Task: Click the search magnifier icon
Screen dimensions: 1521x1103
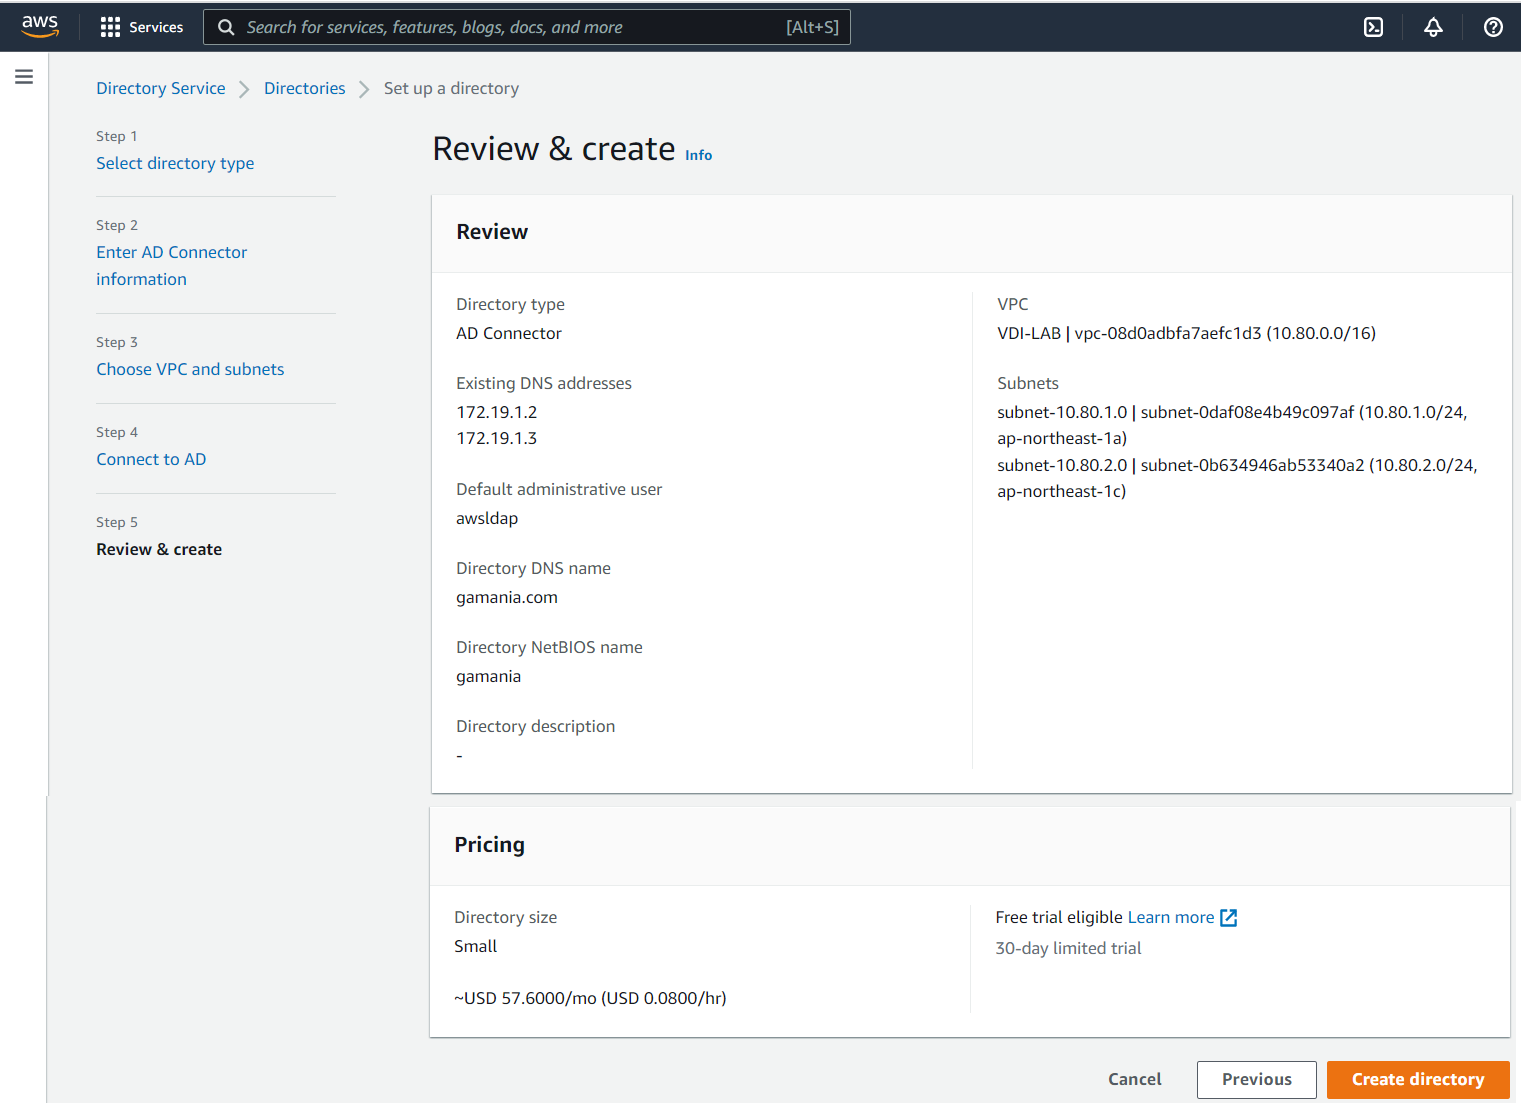Action: pyautogui.click(x=226, y=27)
